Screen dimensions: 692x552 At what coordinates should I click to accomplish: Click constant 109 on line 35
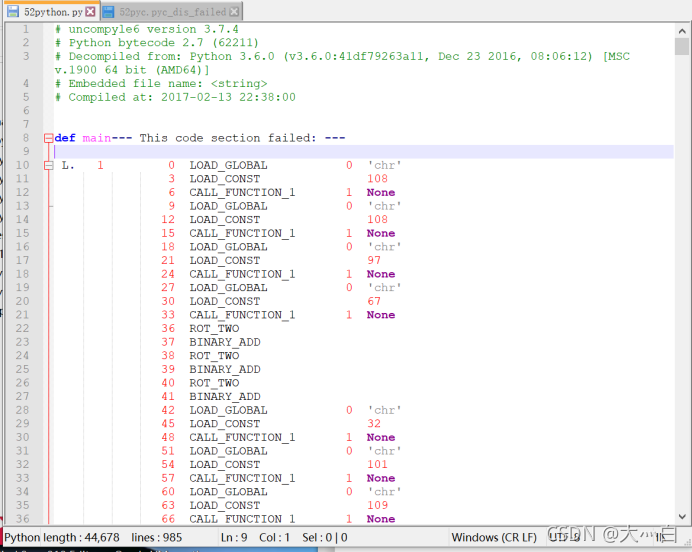pos(377,505)
